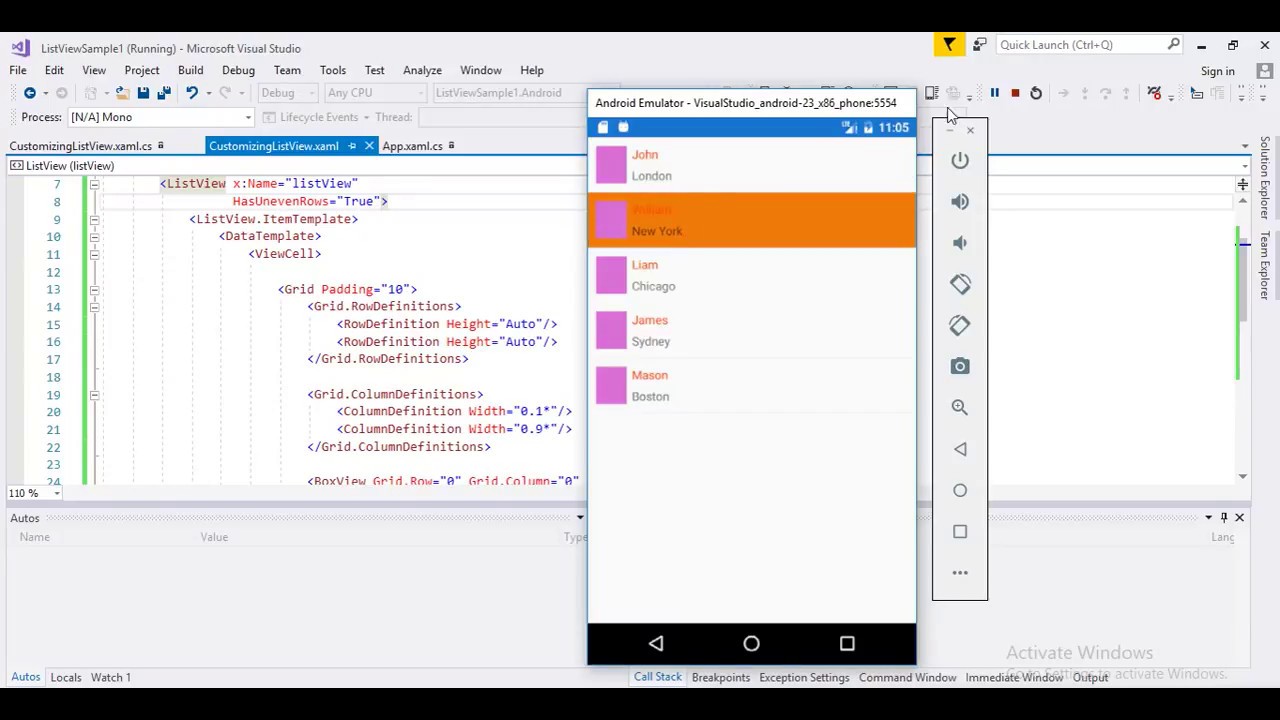Open the Team Explorer side tab
1280x720 pixels.
(x=1265, y=265)
